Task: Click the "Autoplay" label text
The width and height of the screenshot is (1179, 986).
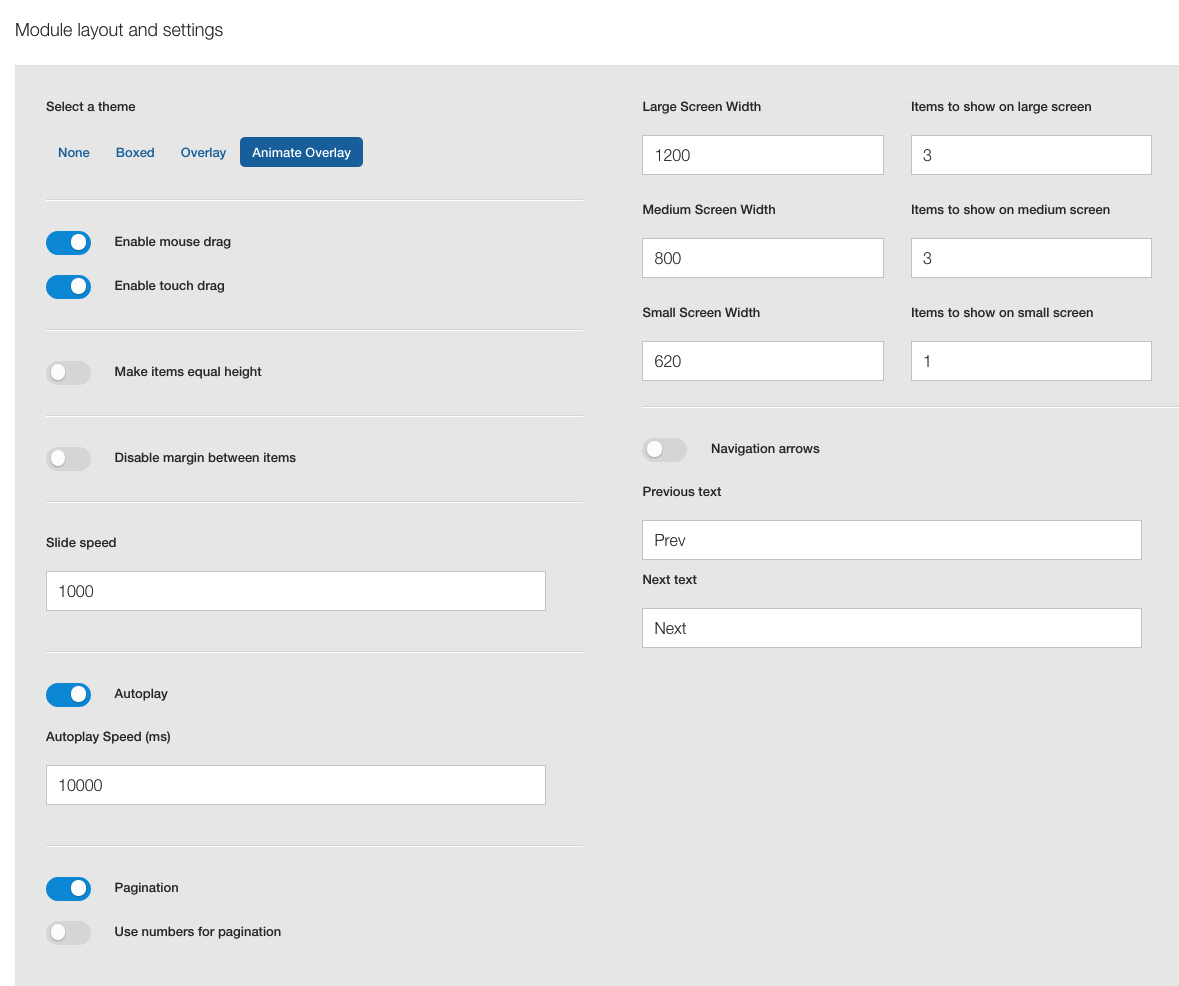Action: point(141,693)
